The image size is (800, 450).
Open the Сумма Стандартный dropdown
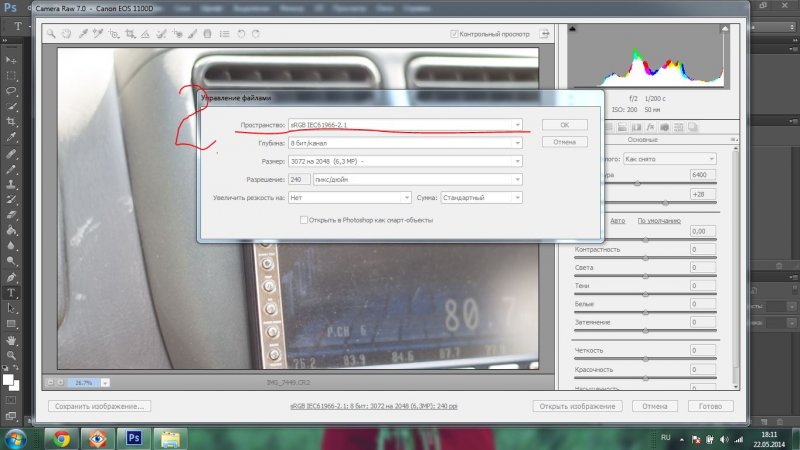point(481,197)
